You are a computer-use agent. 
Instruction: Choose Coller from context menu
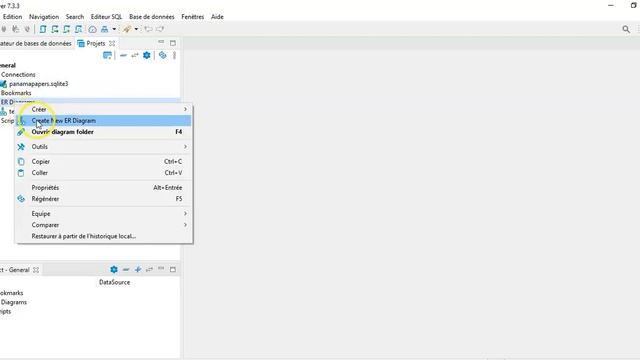coord(103,173)
